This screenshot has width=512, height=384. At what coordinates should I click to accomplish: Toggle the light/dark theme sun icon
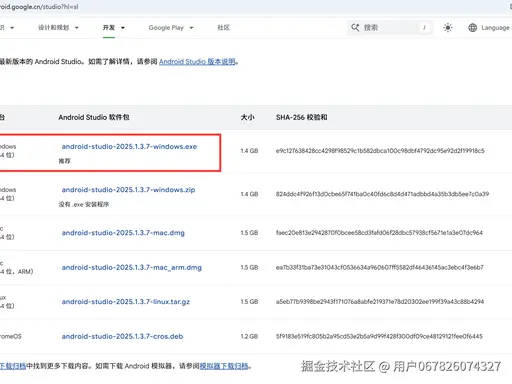coord(448,28)
